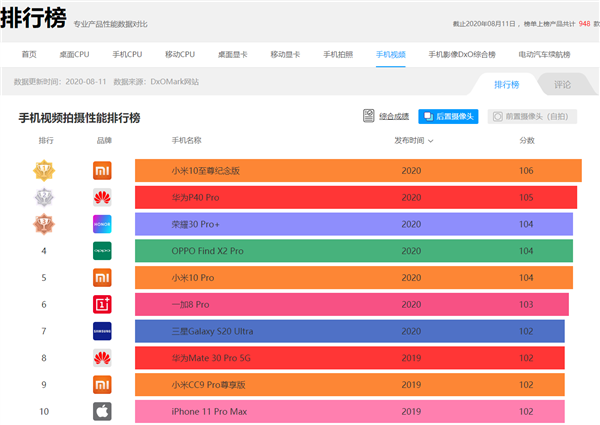Click the 小米10至尊纪念版 orange score bar
The height and width of the screenshot is (425, 600).
(358, 171)
